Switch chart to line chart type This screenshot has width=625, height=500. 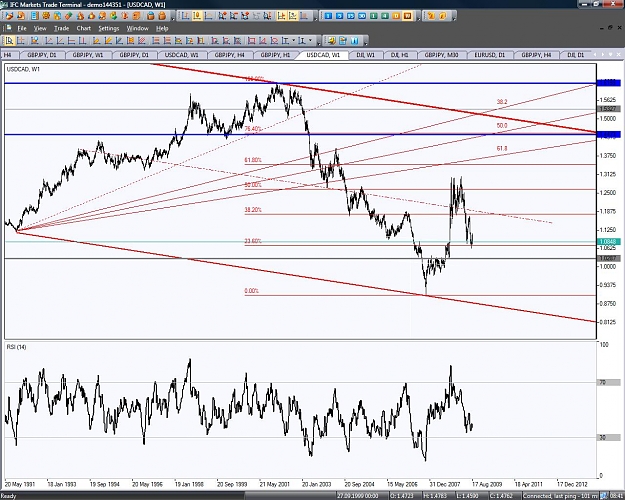208,16
